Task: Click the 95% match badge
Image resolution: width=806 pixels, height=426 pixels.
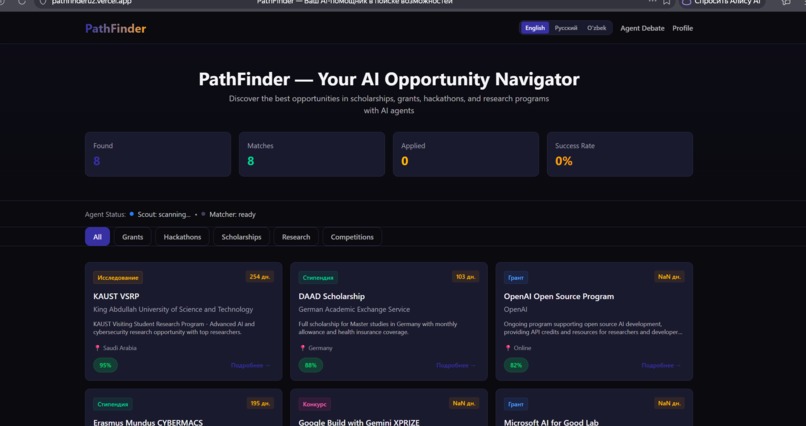Action: click(105, 365)
